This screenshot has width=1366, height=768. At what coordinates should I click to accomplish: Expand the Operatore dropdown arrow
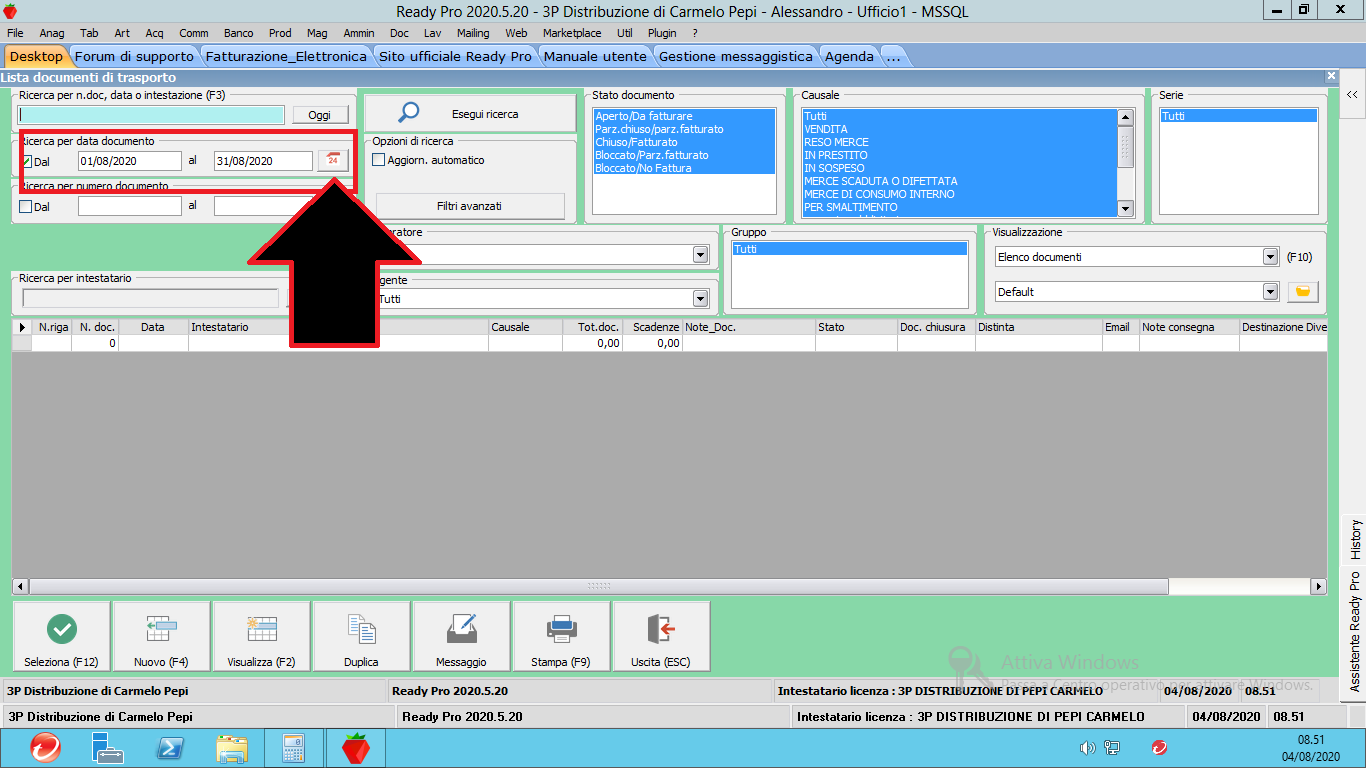tap(700, 255)
